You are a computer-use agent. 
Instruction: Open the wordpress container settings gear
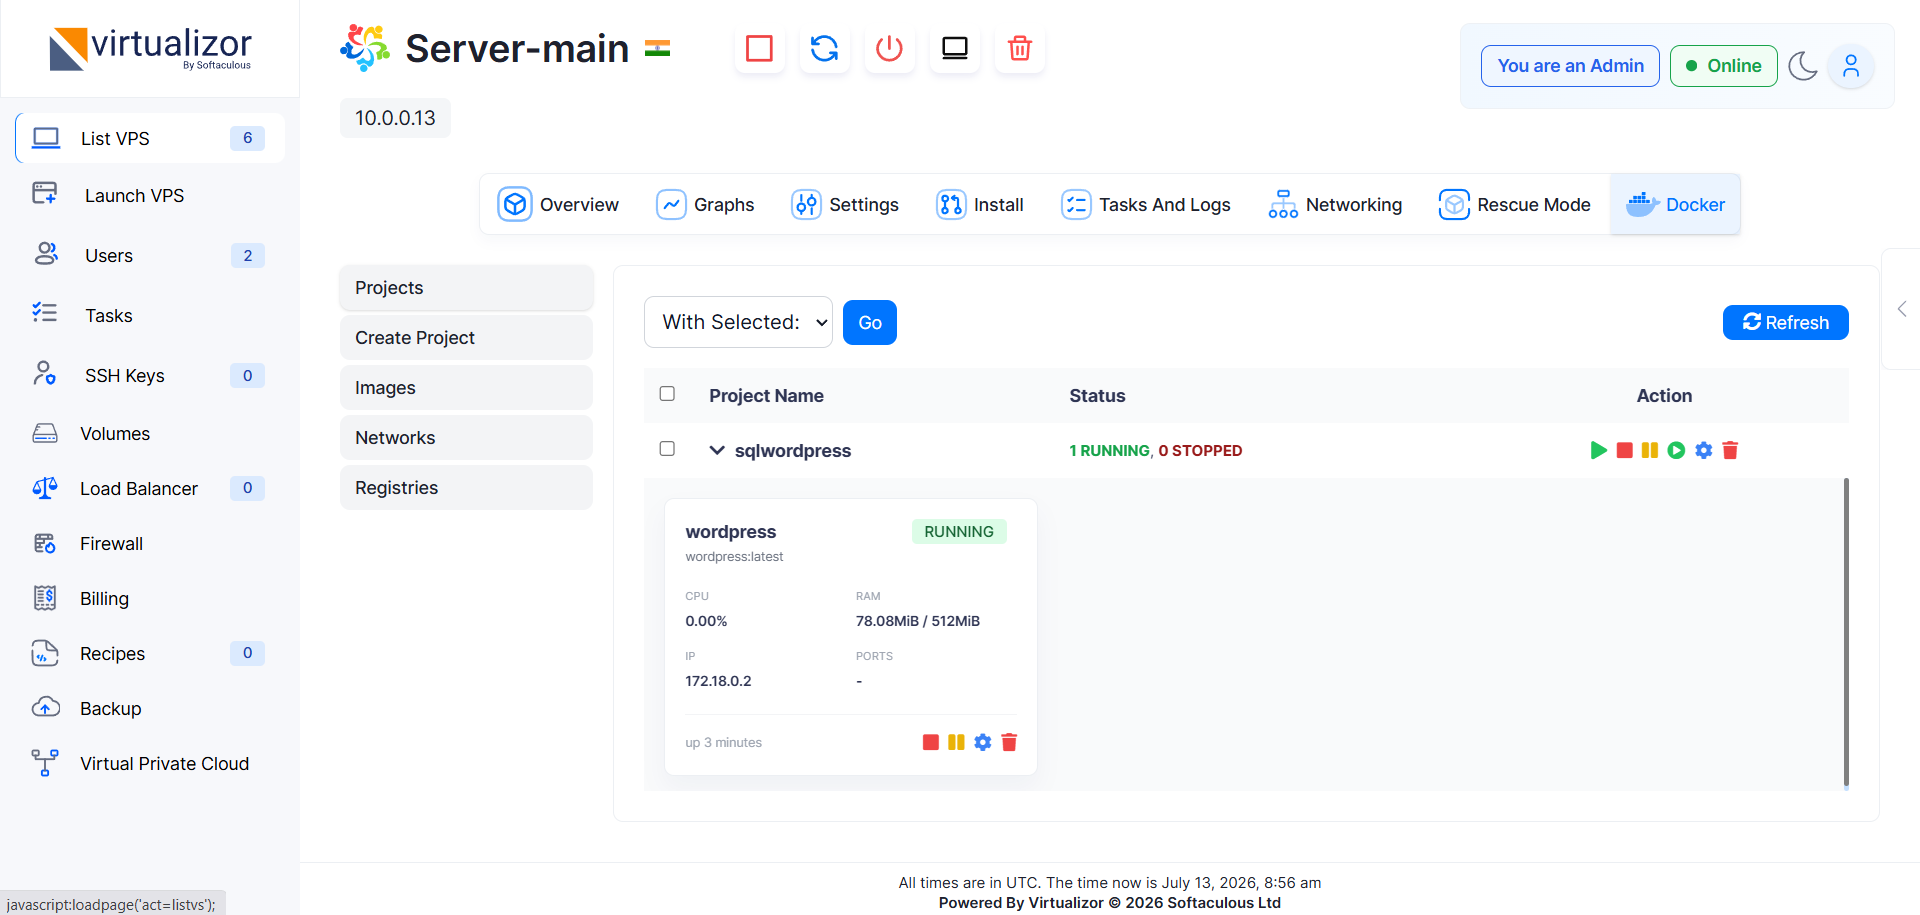pyautogui.click(x=983, y=742)
